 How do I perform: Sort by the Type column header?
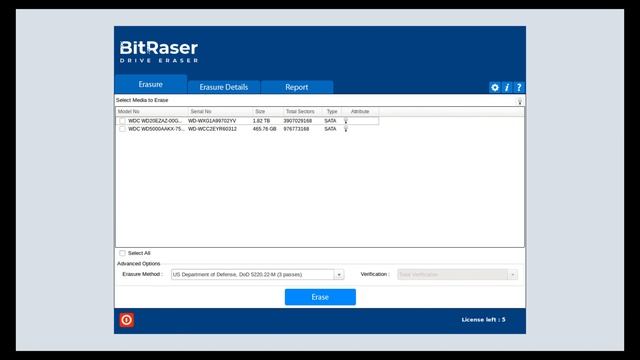point(331,111)
